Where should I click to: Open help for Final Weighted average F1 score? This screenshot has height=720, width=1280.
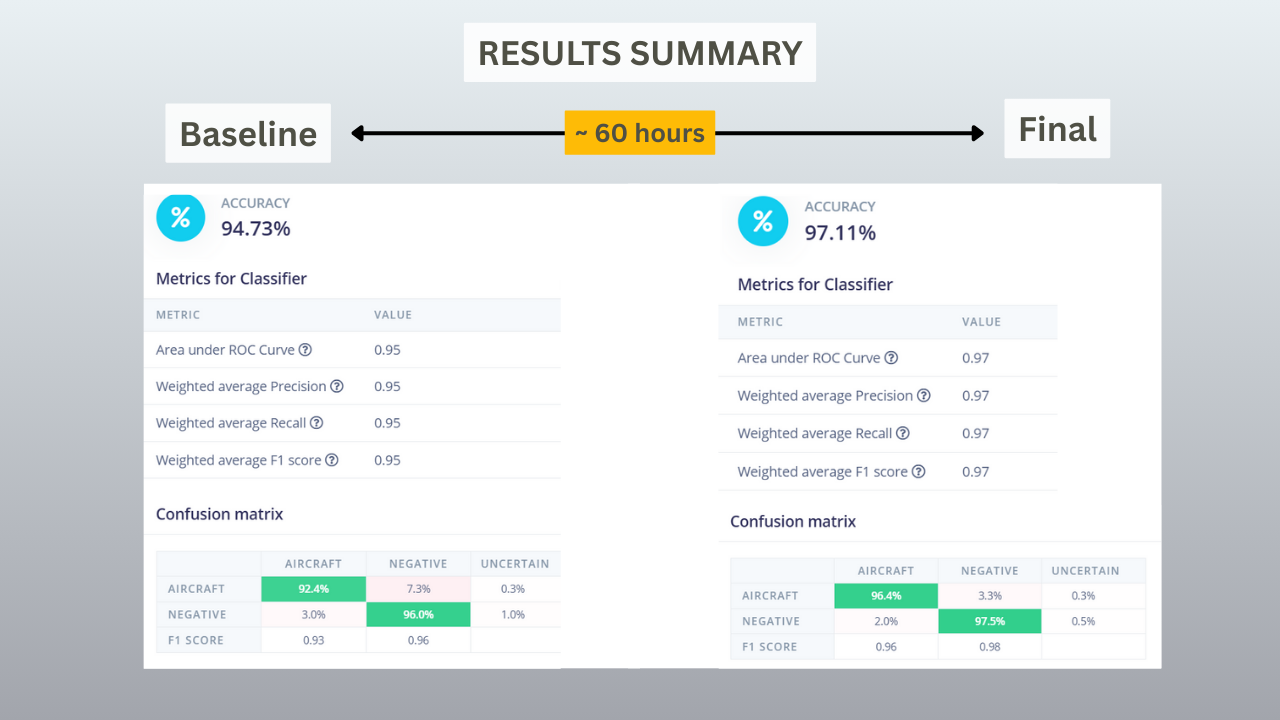[x=918, y=471]
